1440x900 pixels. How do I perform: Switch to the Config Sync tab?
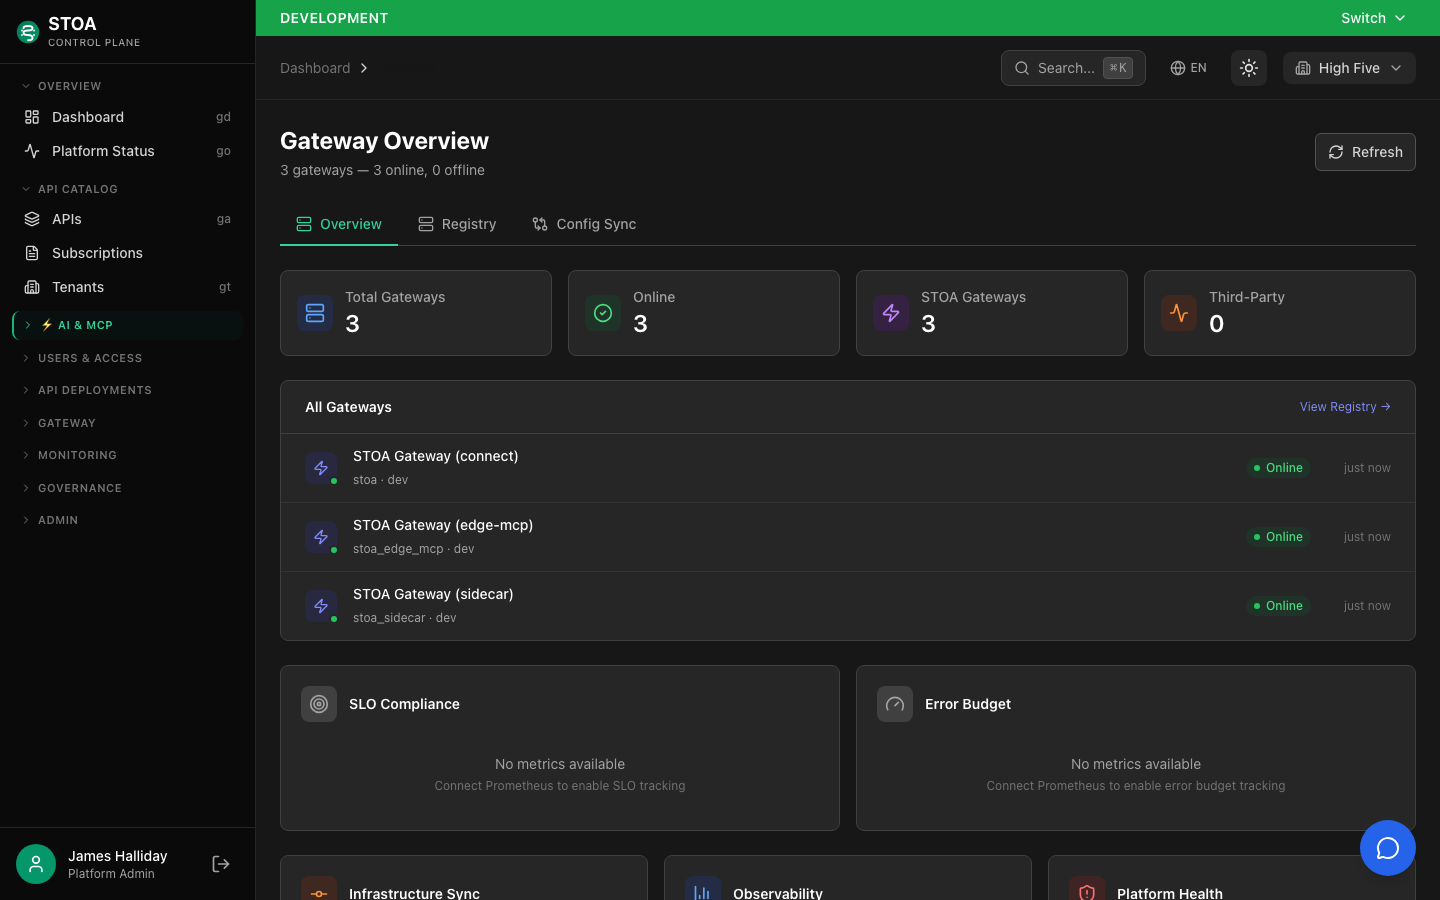[x=584, y=224]
